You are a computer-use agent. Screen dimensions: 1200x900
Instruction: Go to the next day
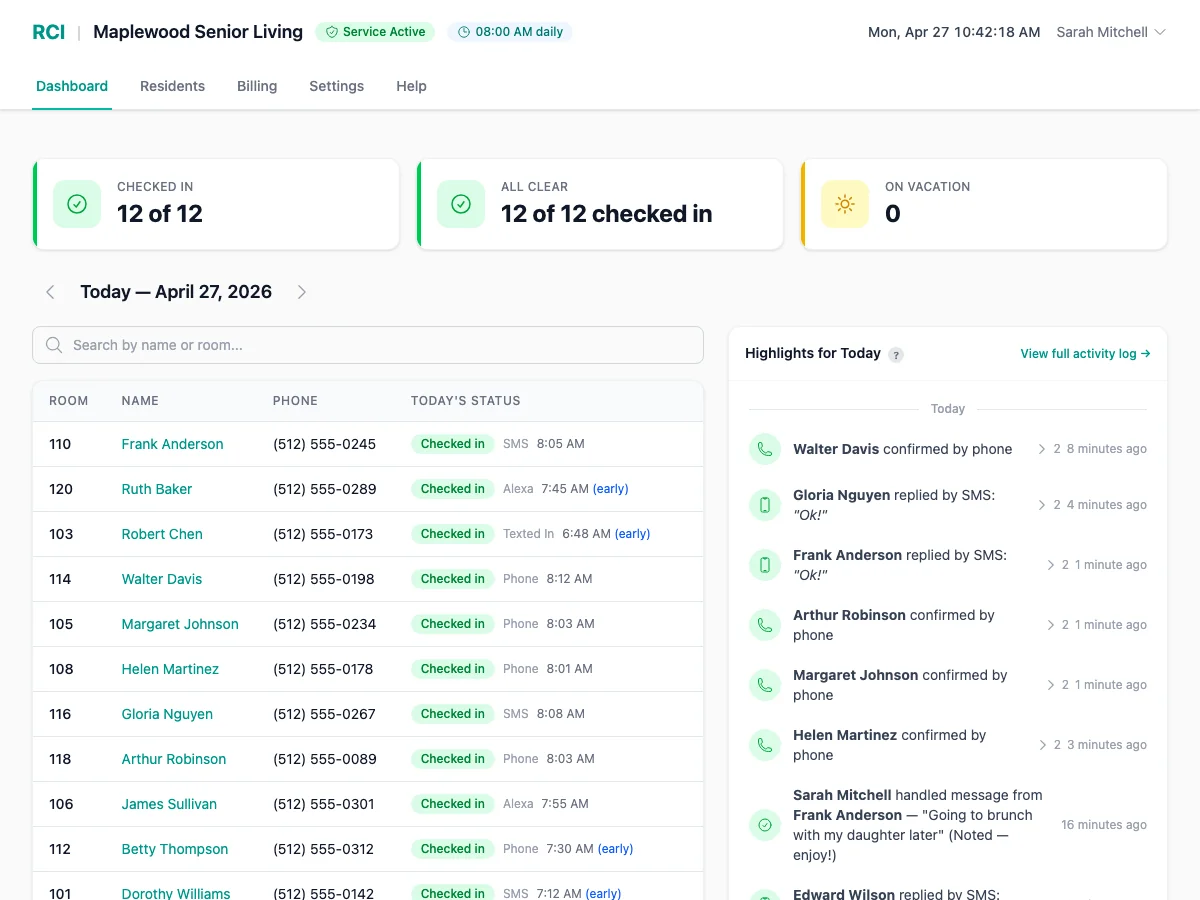302,292
